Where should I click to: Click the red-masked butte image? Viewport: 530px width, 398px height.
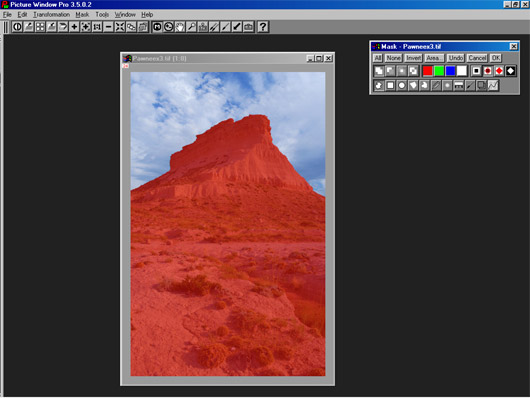coord(228,224)
